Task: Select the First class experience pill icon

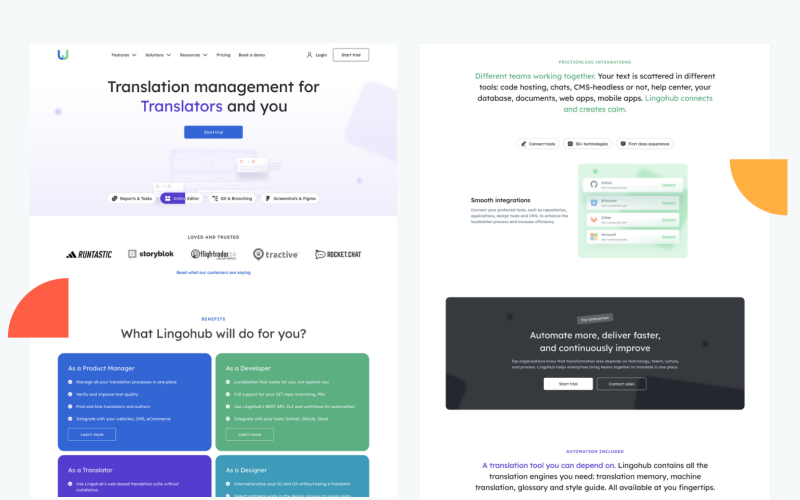Action: coord(623,144)
